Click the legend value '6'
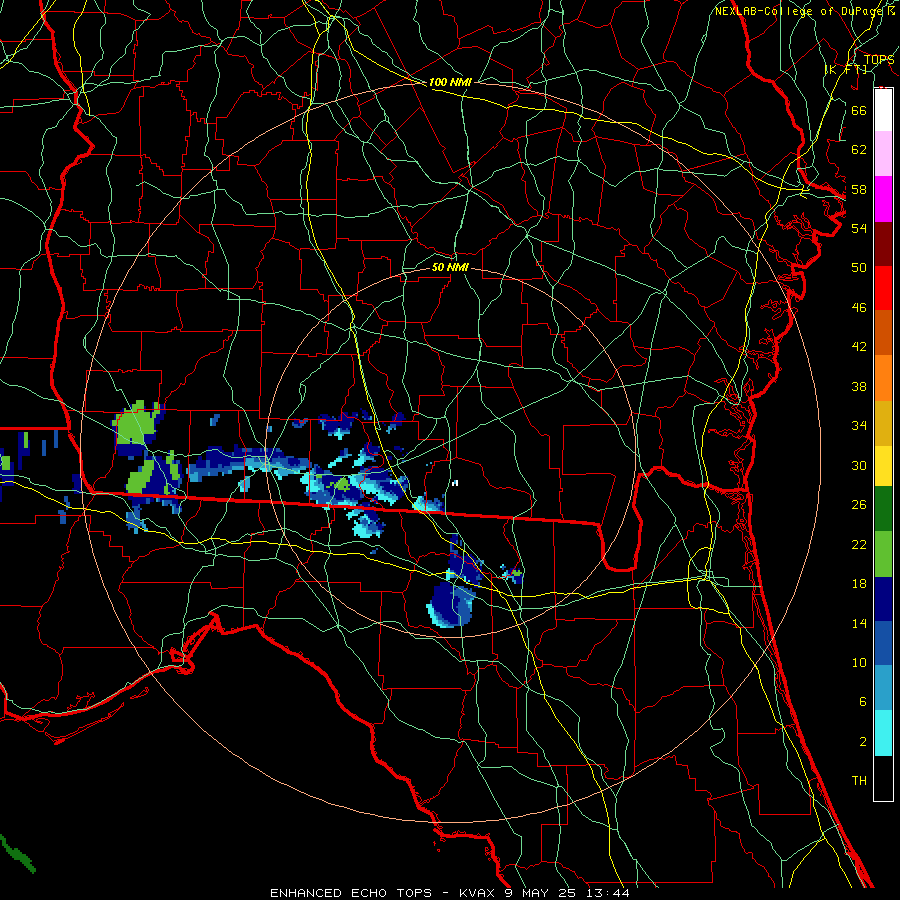Viewport: 900px width, 900px height. point(862,702)
